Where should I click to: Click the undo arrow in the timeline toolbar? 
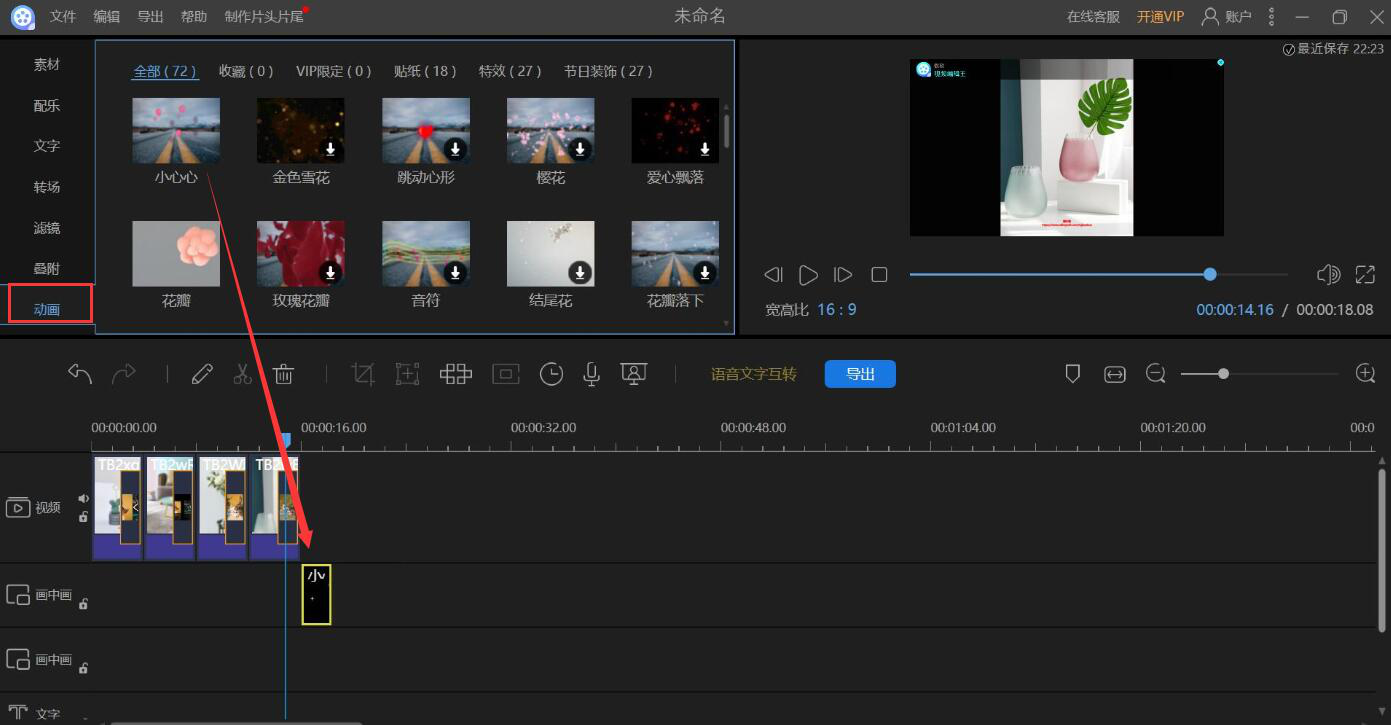click(x=80, y=374)
